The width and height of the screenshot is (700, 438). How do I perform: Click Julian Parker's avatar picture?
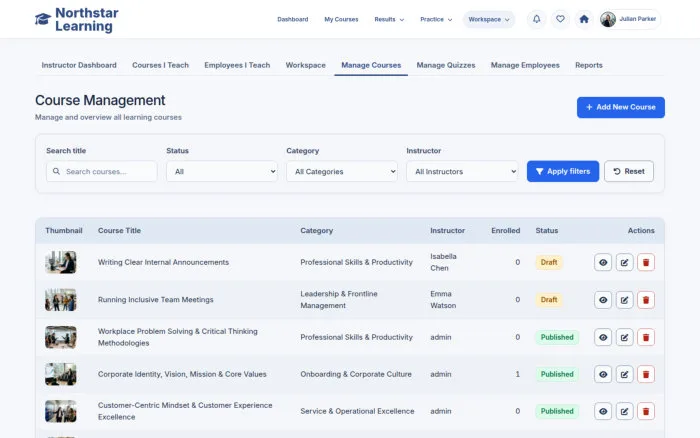(x=608, y=19)
